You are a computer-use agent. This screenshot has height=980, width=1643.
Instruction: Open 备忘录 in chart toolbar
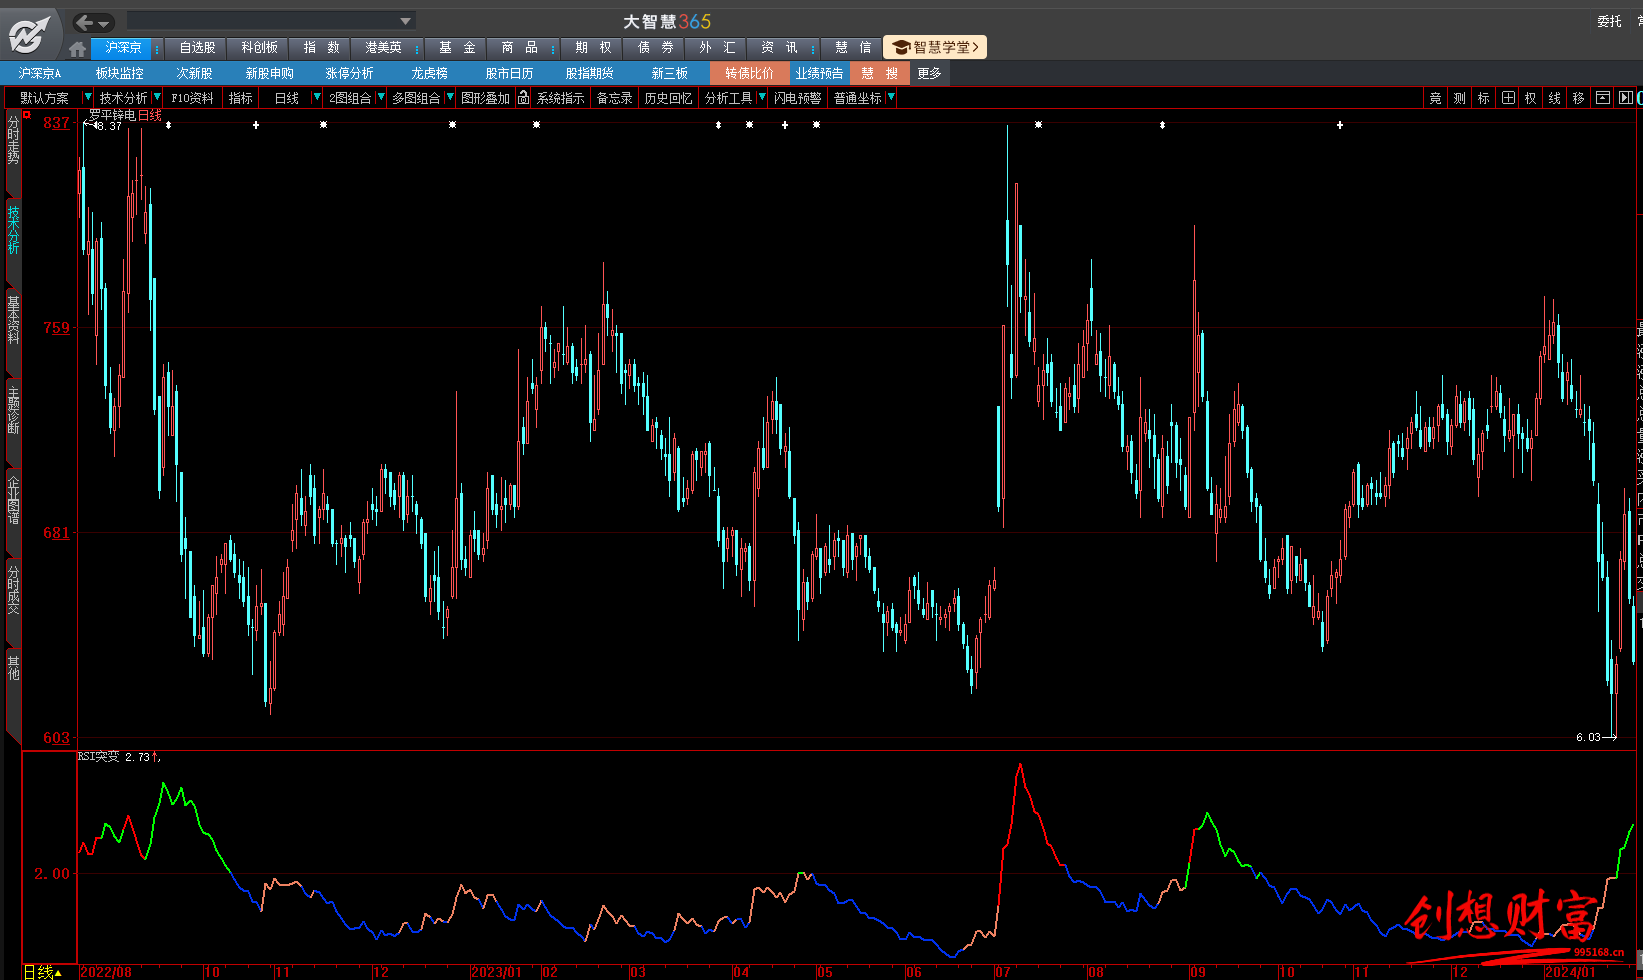pyautogui.click(x=614, y=98)
